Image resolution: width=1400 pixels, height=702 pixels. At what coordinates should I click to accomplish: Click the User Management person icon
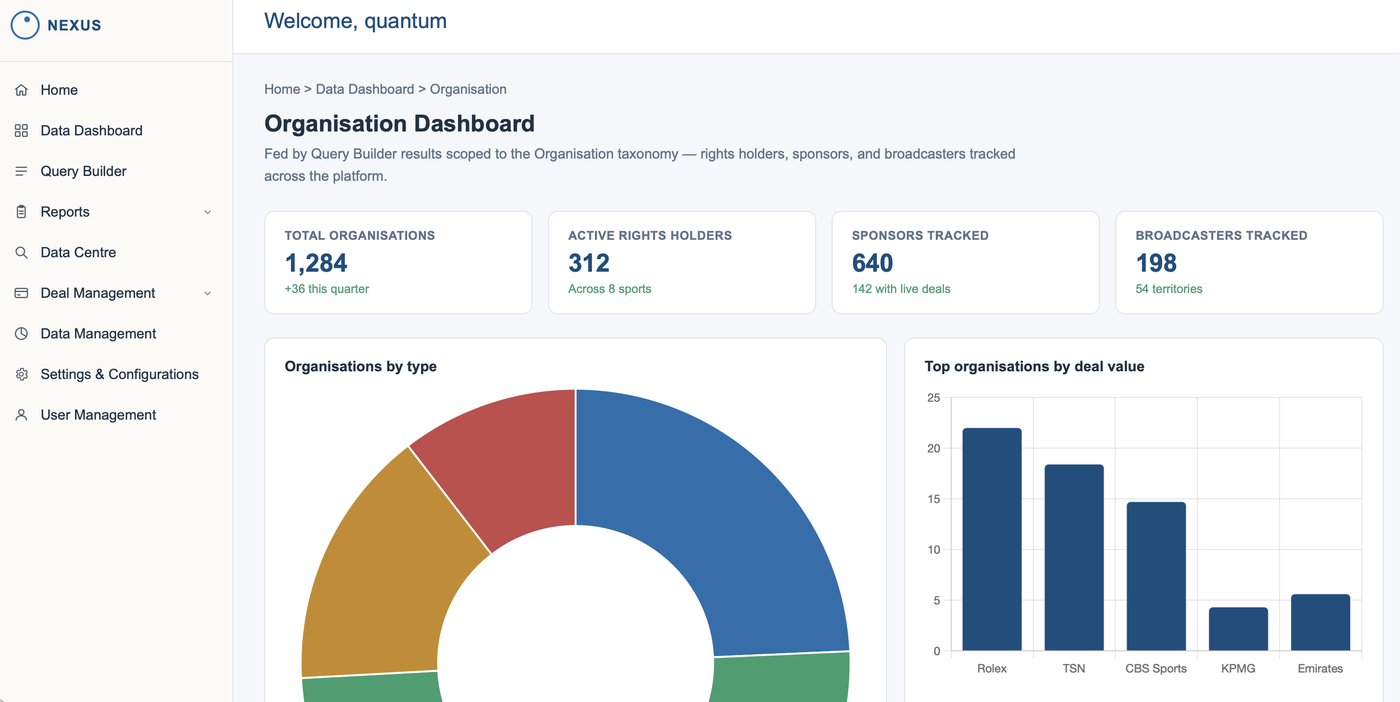click(x=21, y=415)
